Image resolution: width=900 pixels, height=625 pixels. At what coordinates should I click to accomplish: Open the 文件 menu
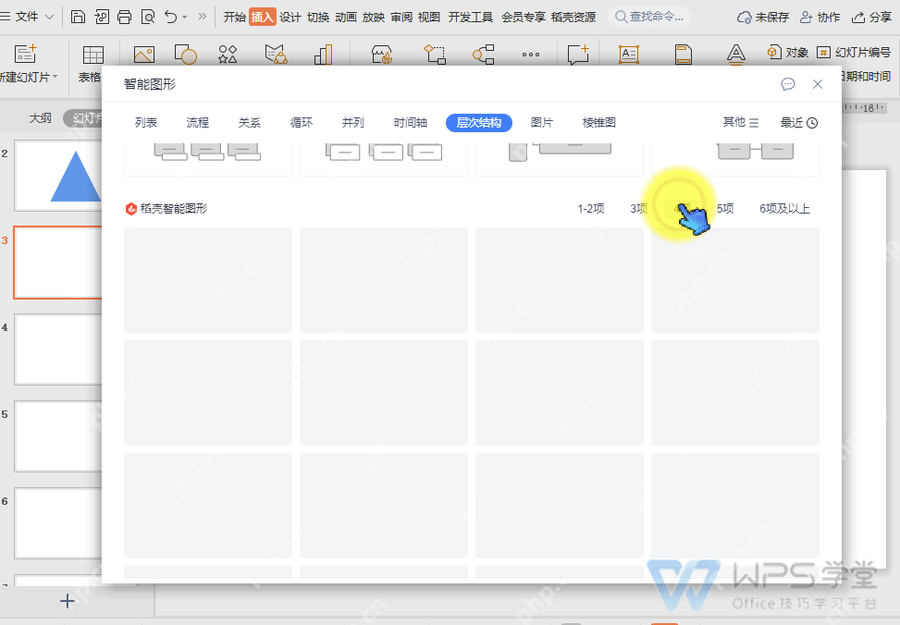point(26,17)
